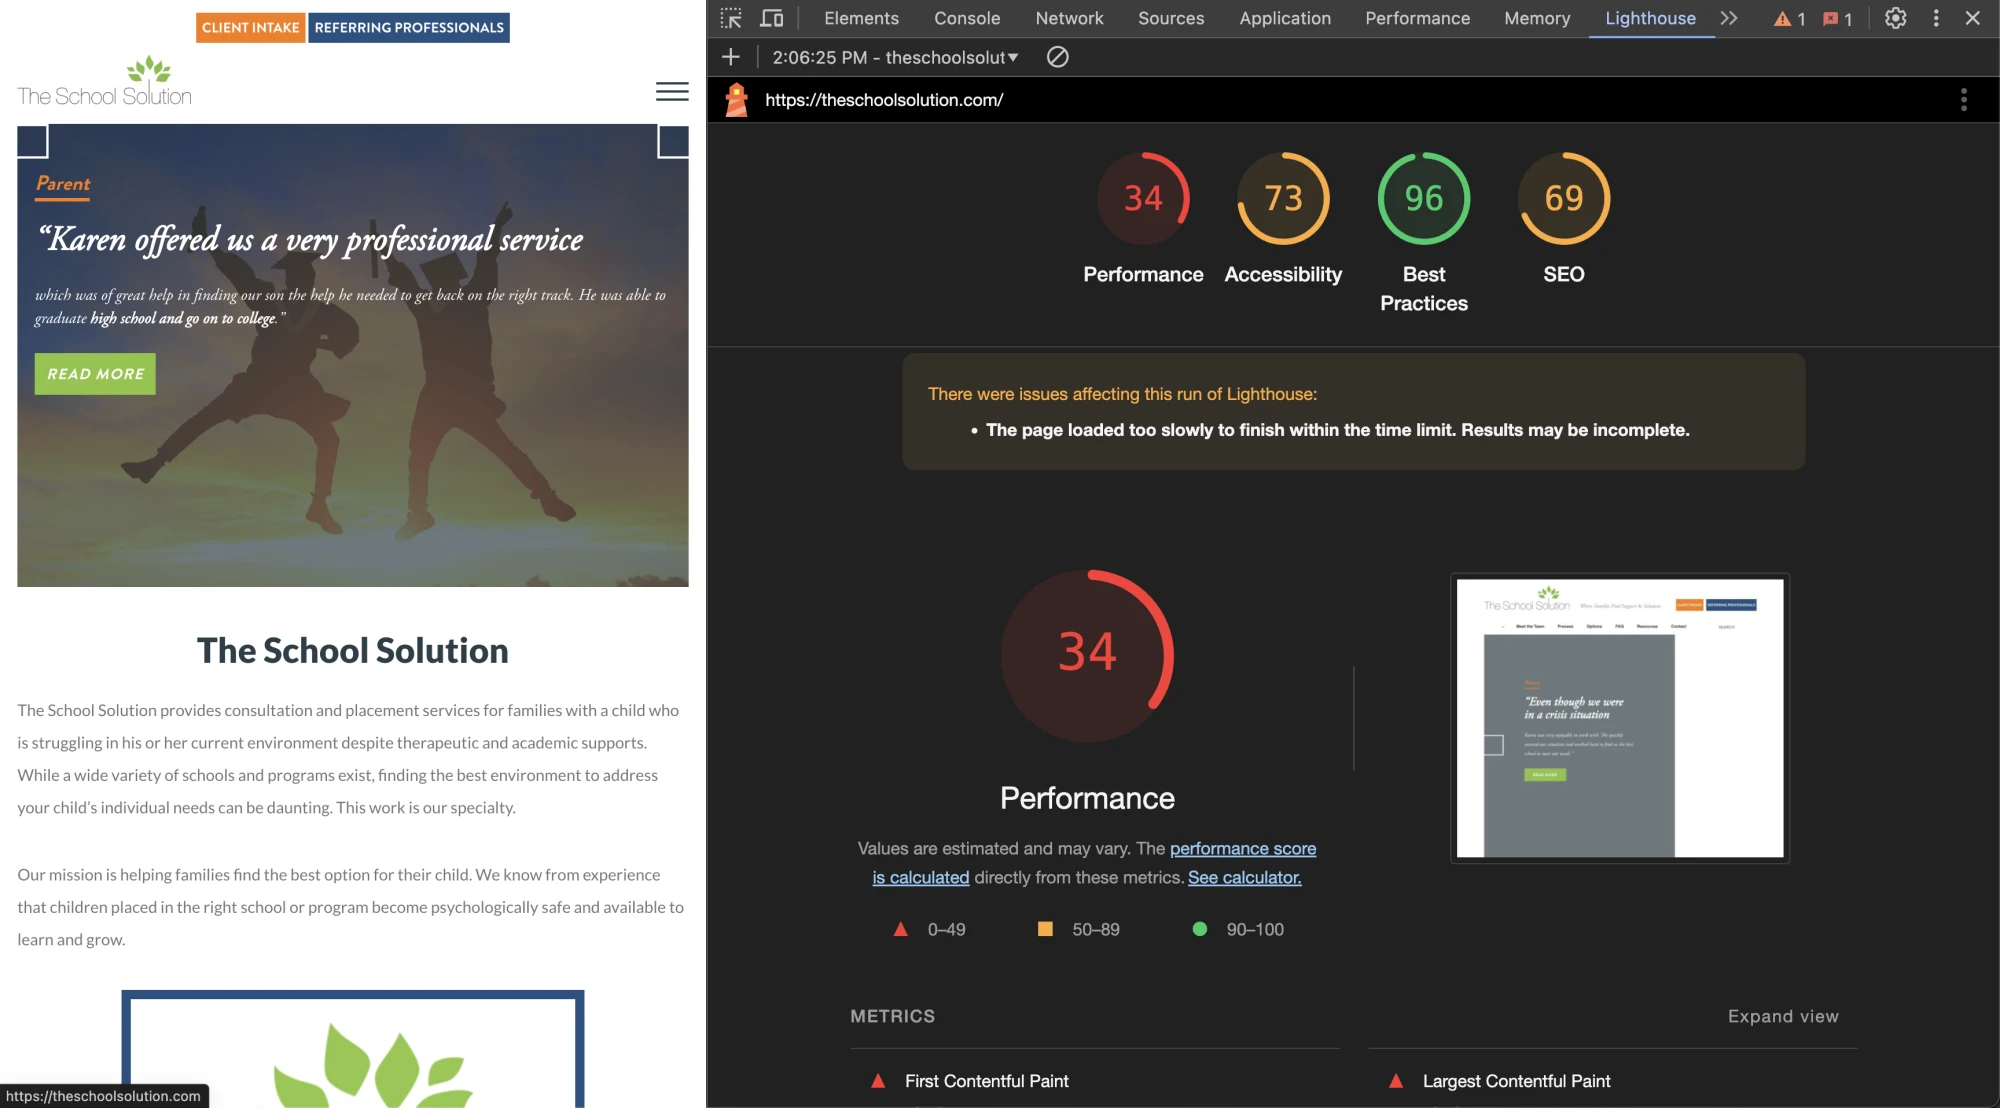This screenshot has width=2000, height=1108.
Task: Open the website hamburger menu
Action: 672,92
